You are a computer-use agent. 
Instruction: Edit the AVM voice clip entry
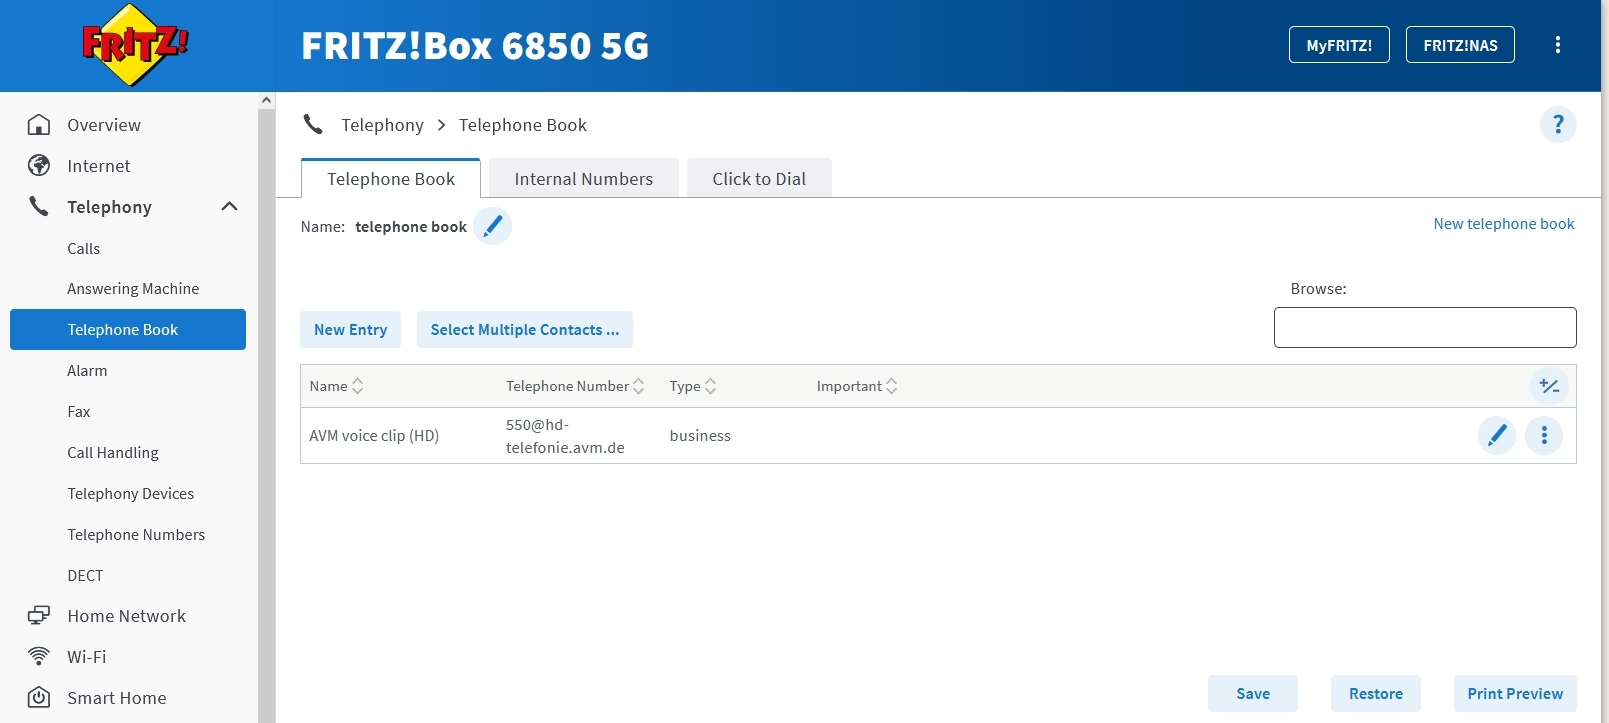coord(1497,435)
